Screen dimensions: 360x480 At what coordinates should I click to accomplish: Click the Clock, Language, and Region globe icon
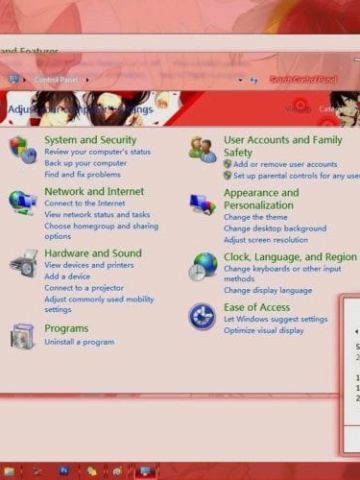tap(203, 267)
